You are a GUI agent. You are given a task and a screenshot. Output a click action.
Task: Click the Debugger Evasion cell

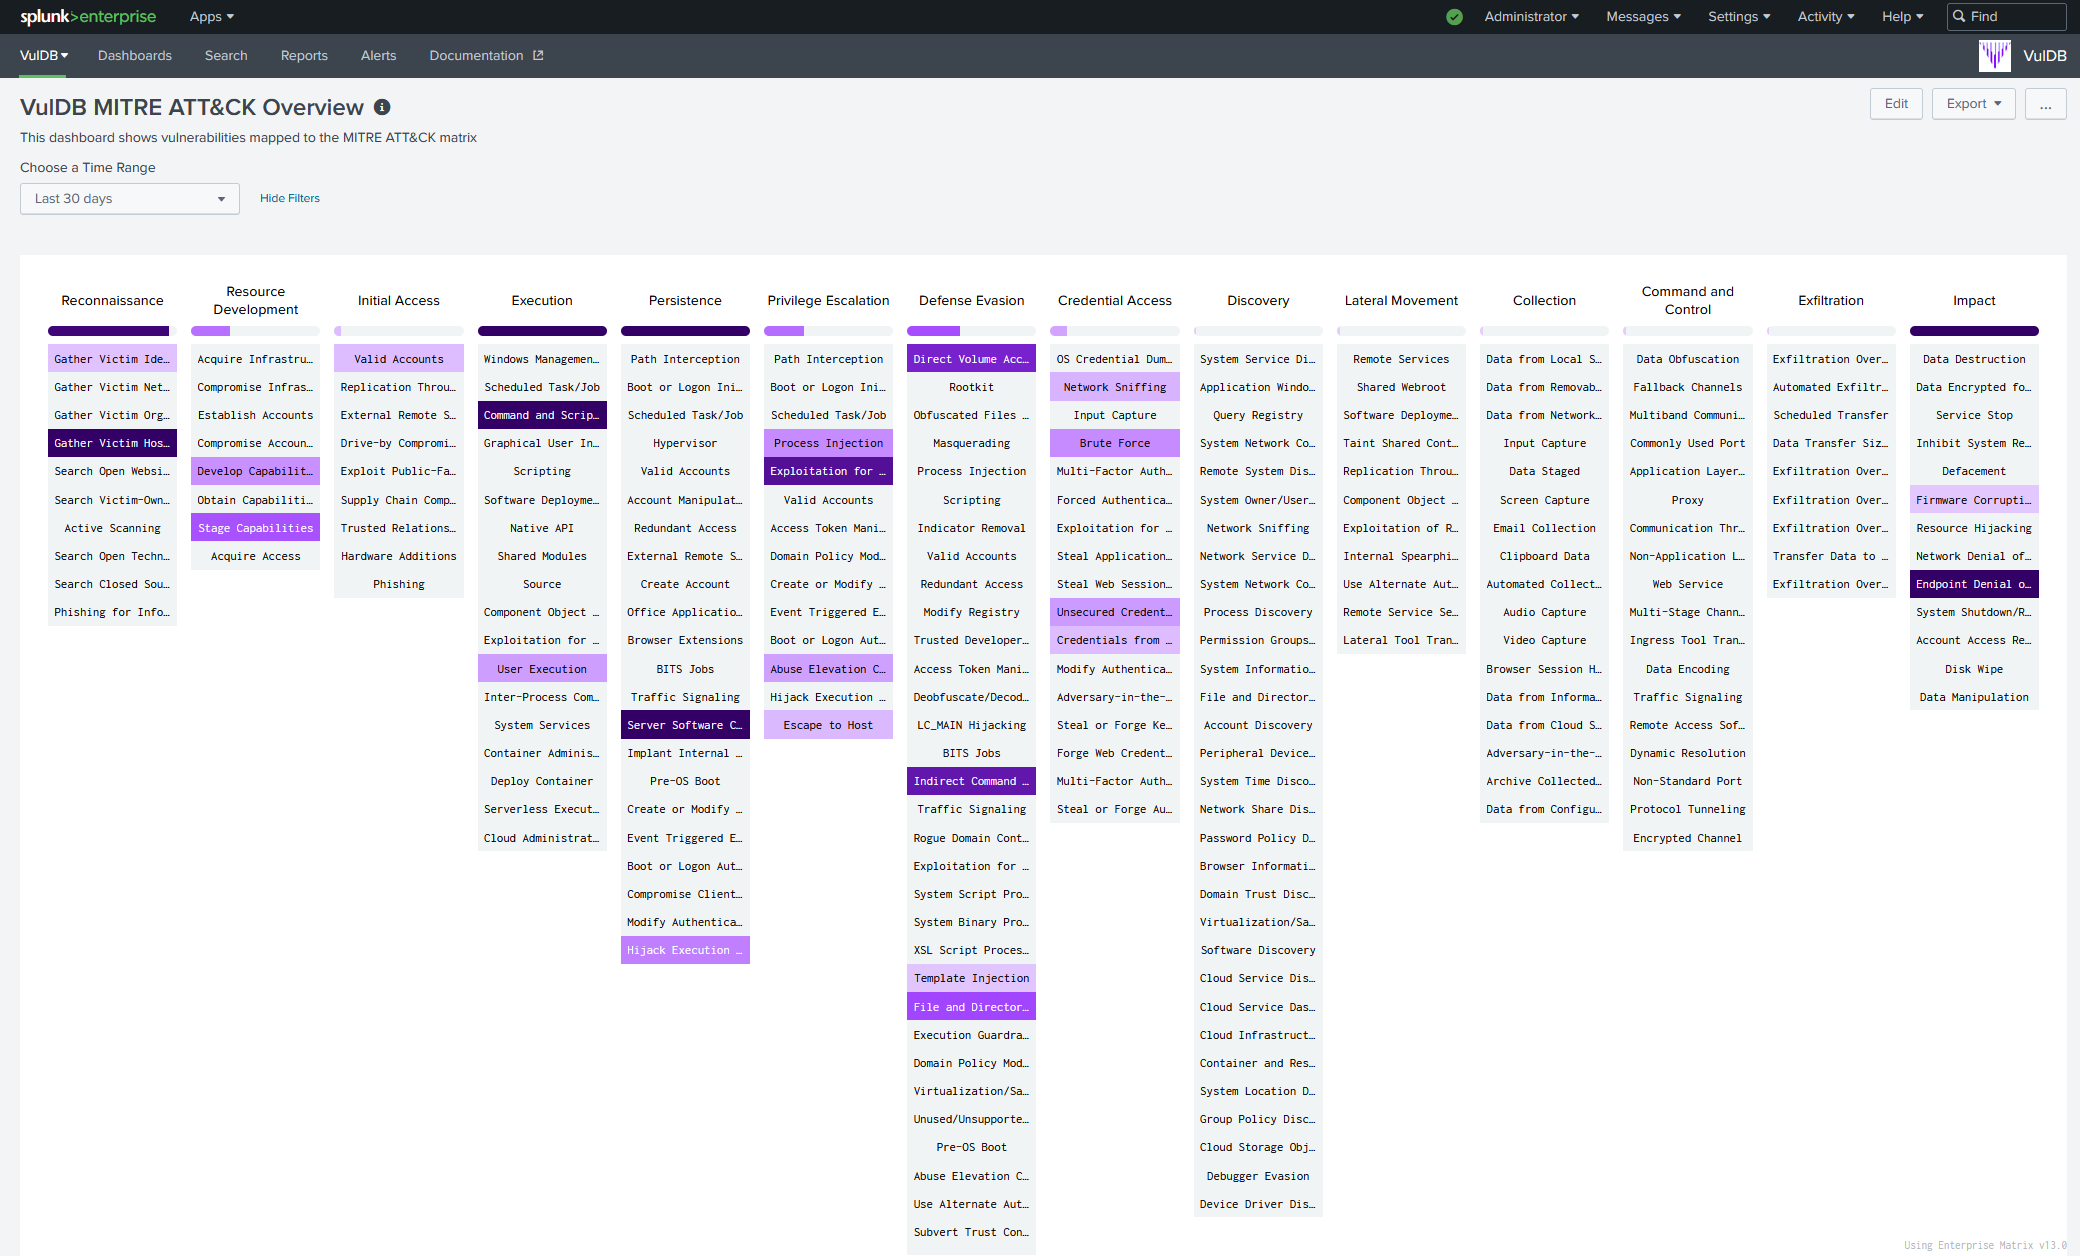(1258, 1176)
